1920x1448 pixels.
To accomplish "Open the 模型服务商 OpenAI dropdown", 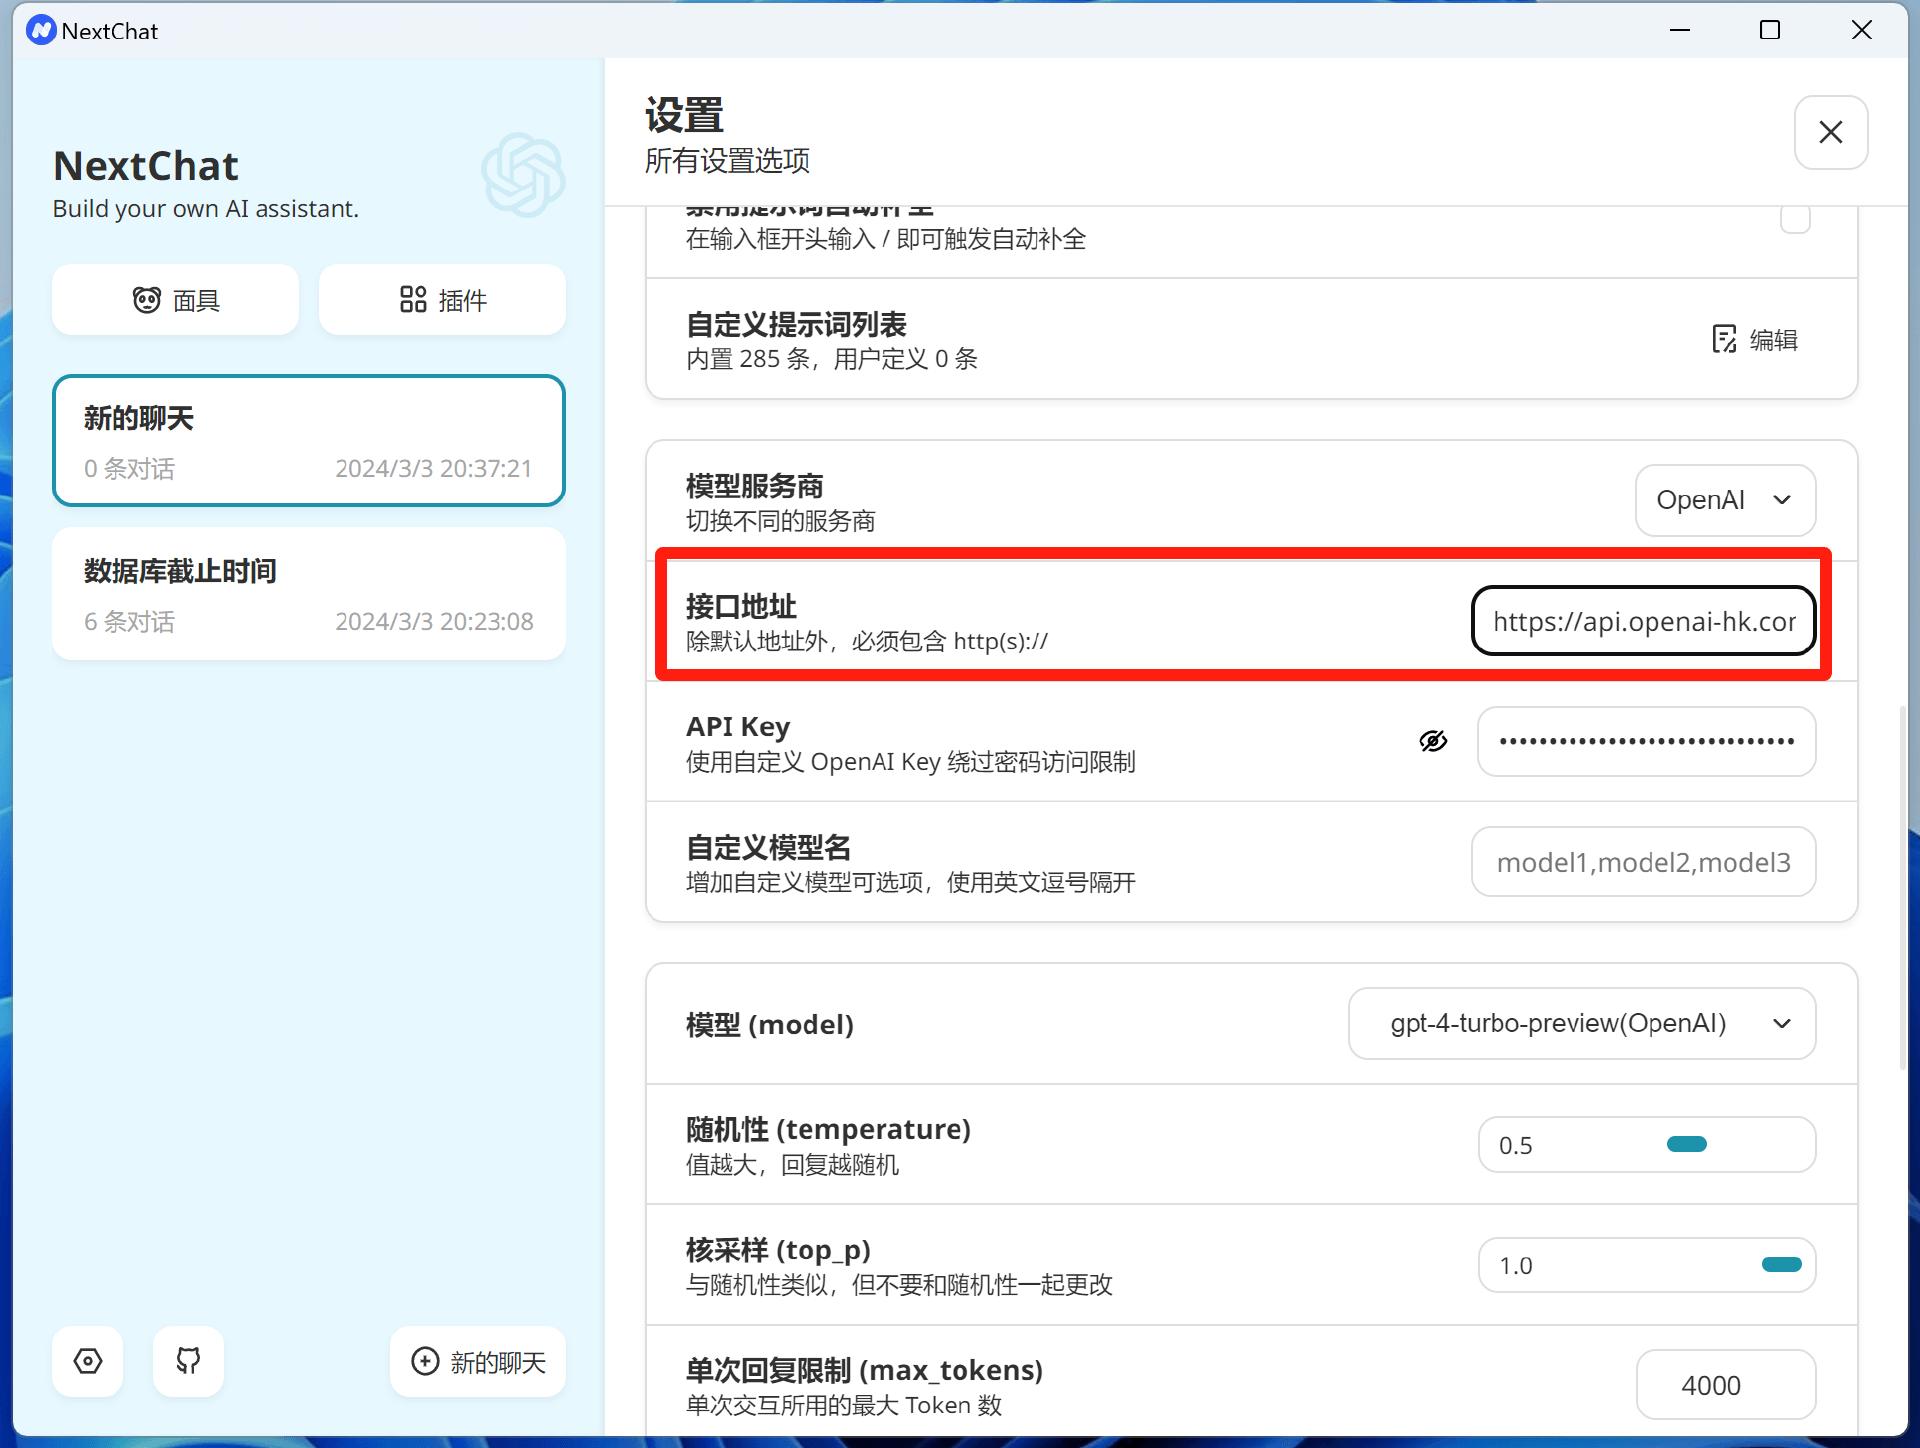I will pos(1723,500).
